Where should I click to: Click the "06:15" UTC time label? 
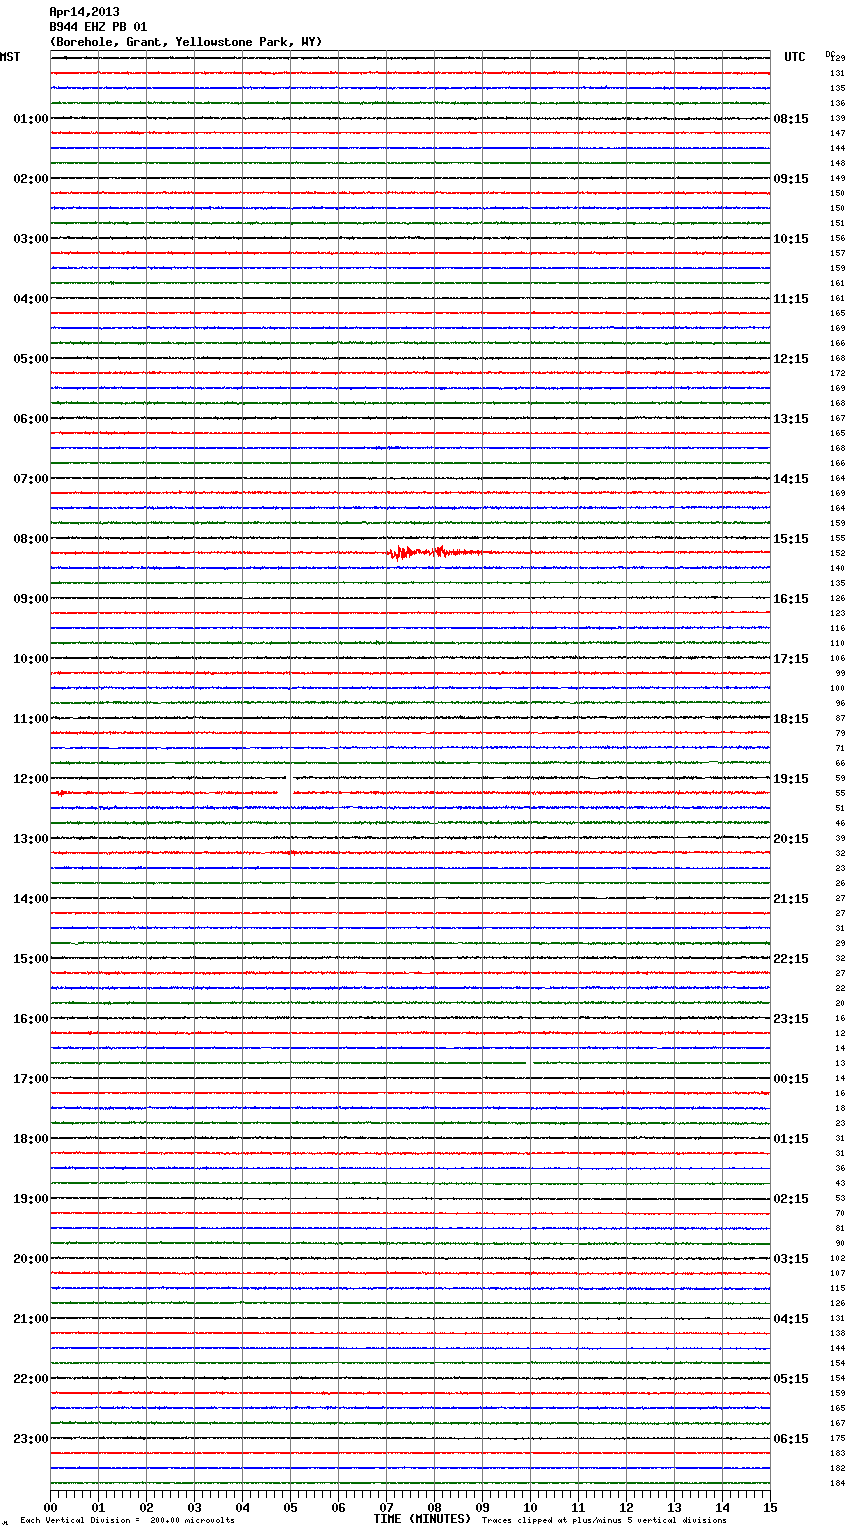pos(791,1439)
